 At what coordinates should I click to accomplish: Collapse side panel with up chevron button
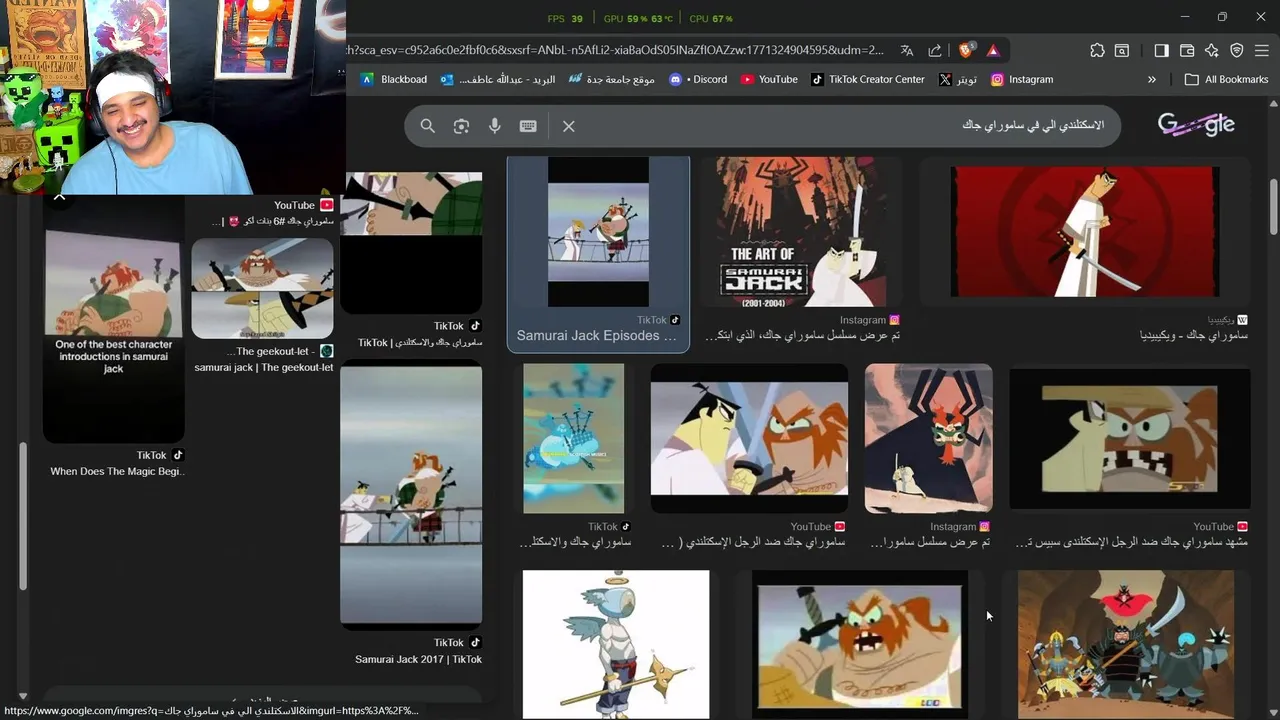(x=59, y=196)
